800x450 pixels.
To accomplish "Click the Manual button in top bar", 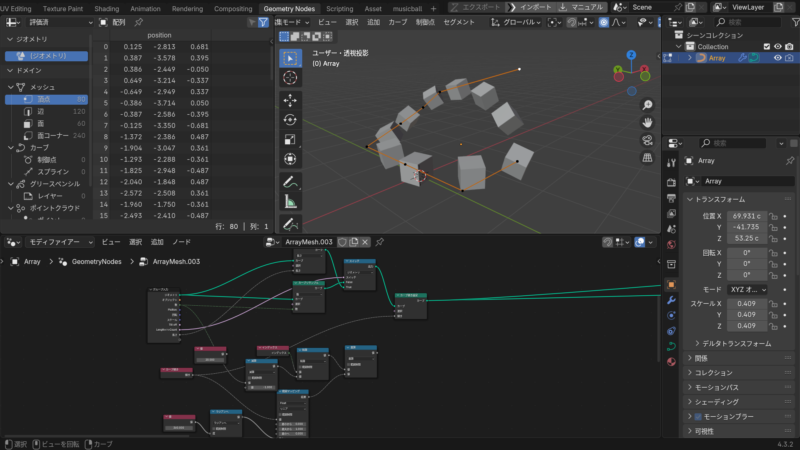I will 582,8.
